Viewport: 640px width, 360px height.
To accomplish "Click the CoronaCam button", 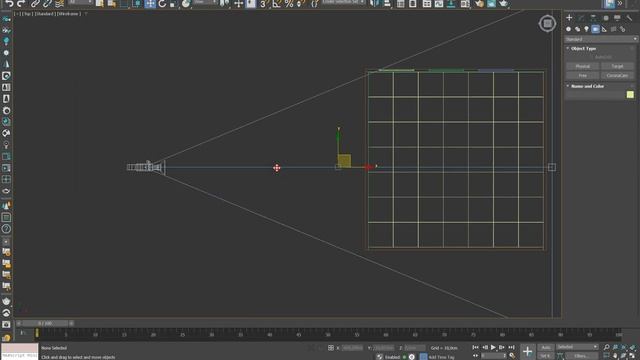I will 617,76.
